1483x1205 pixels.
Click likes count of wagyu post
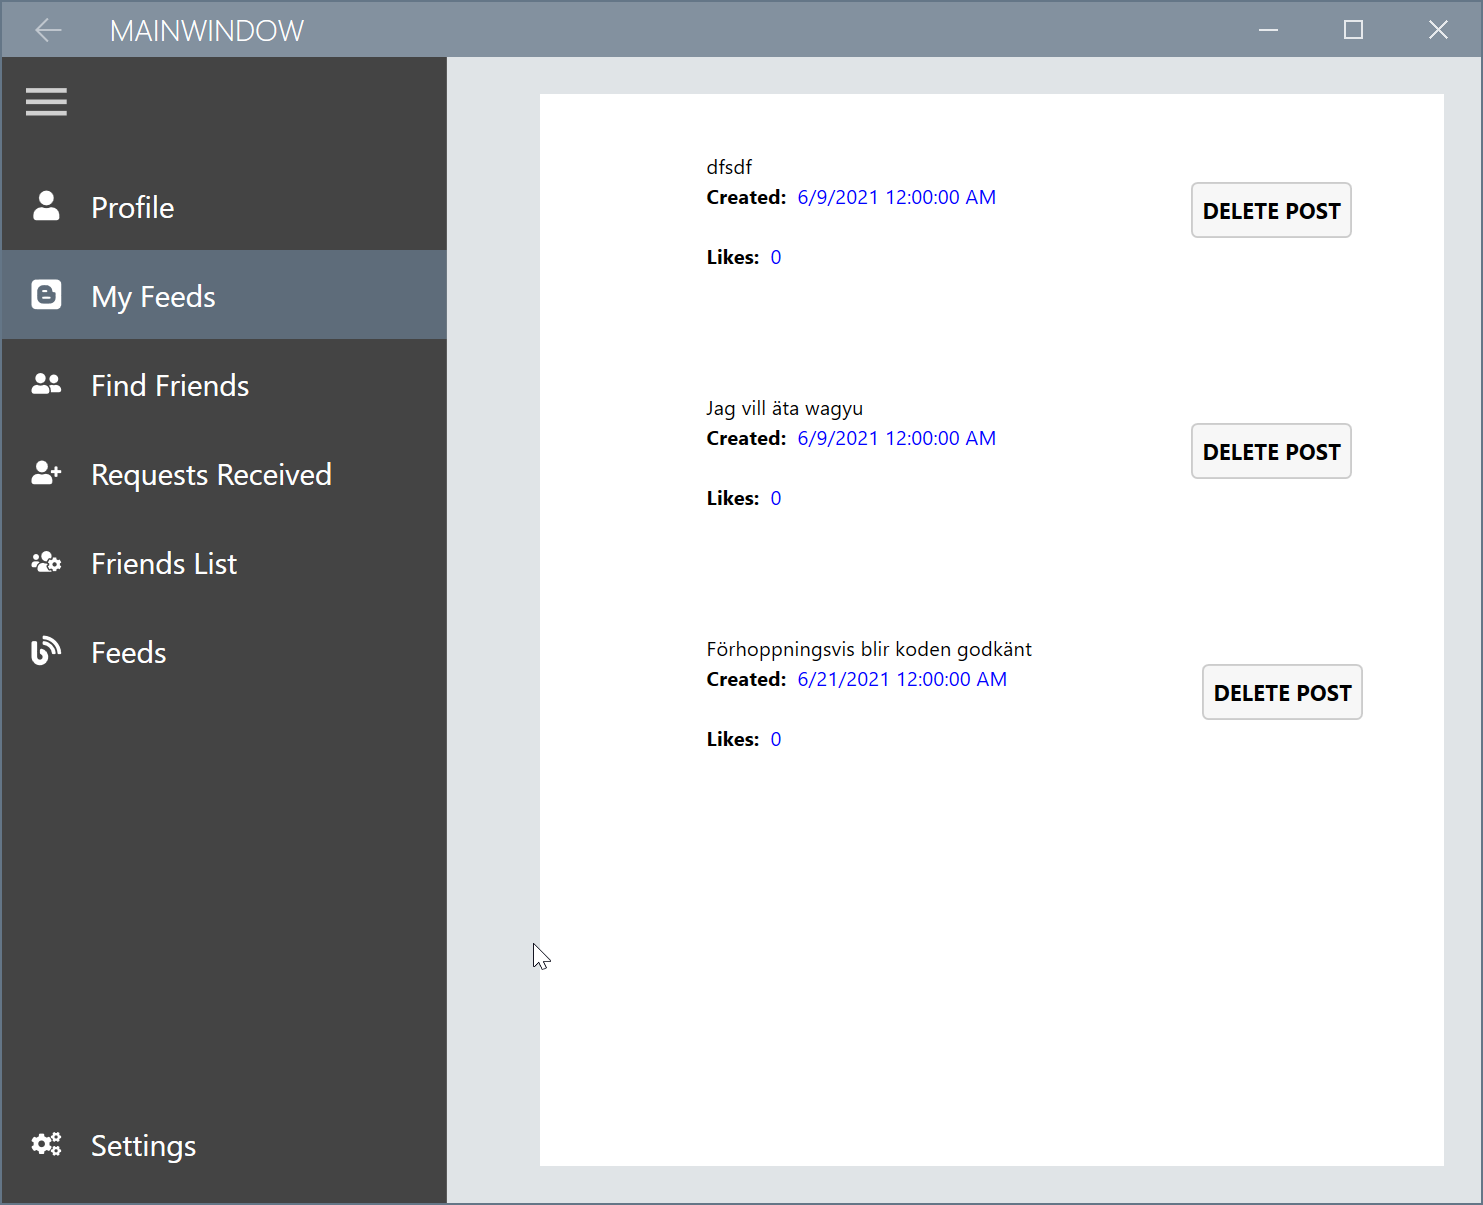click(776, 498)
